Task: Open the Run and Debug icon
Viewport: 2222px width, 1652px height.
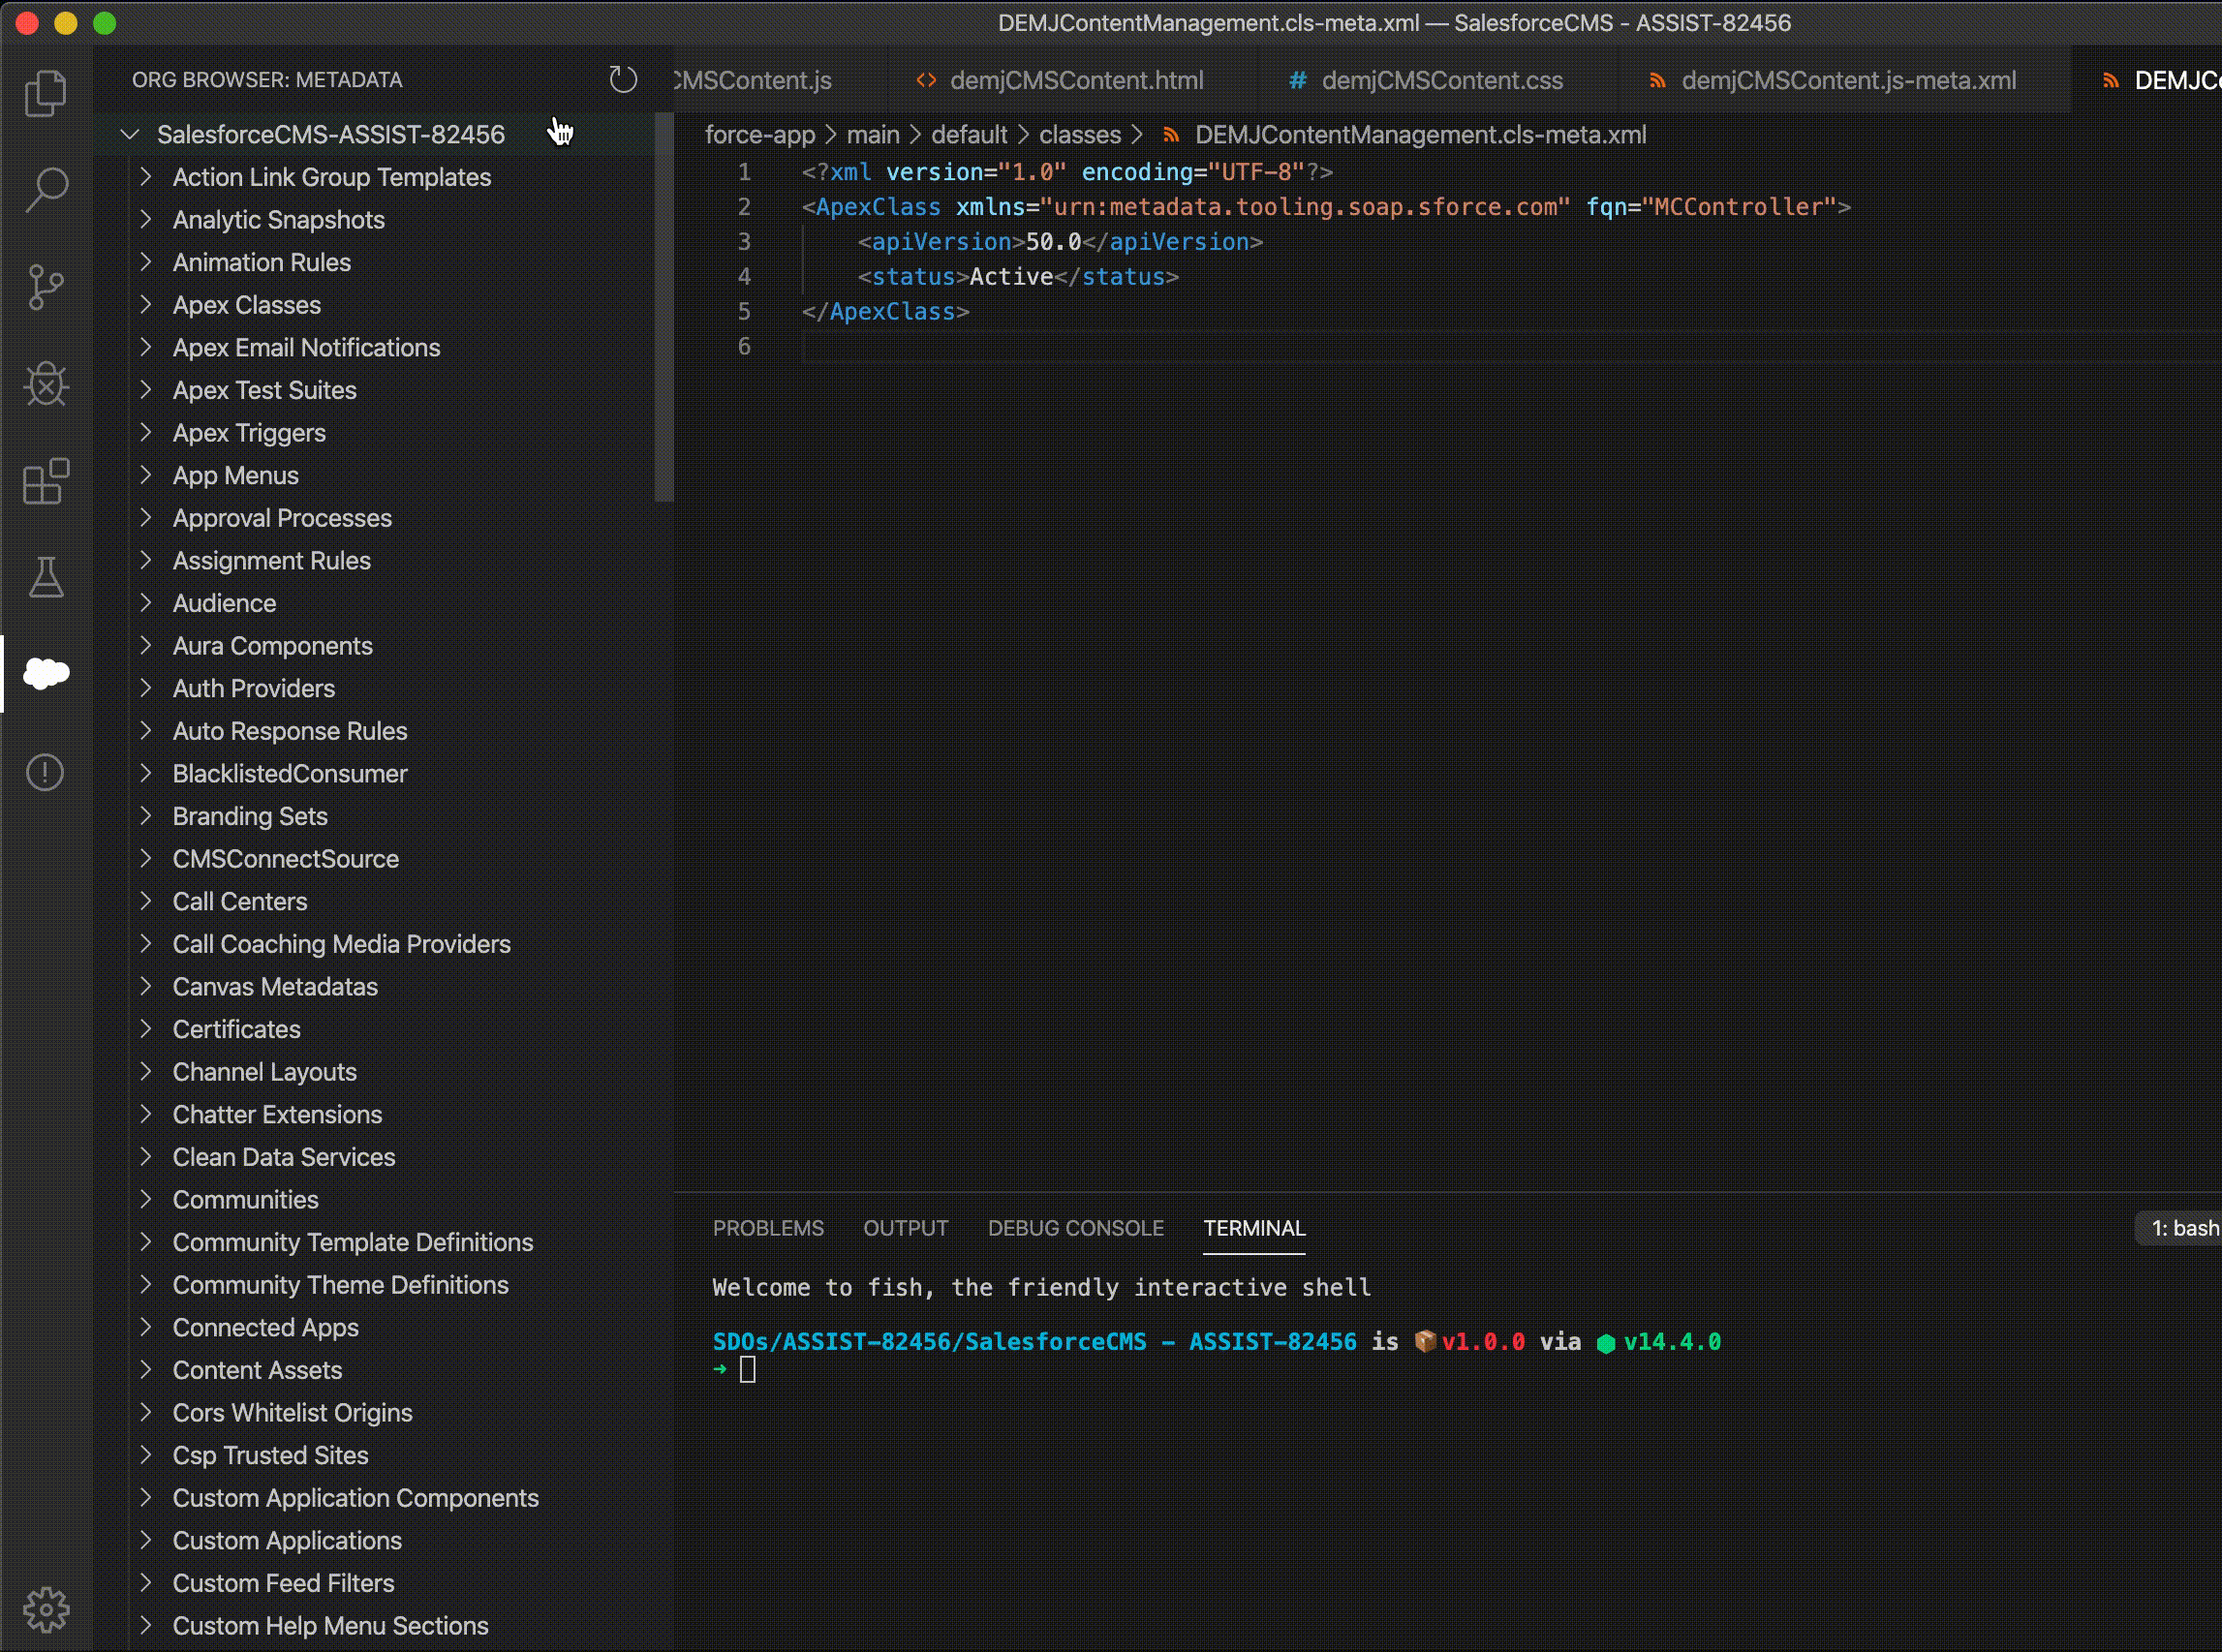Action: pyautogui.click(x=45, y=384)
